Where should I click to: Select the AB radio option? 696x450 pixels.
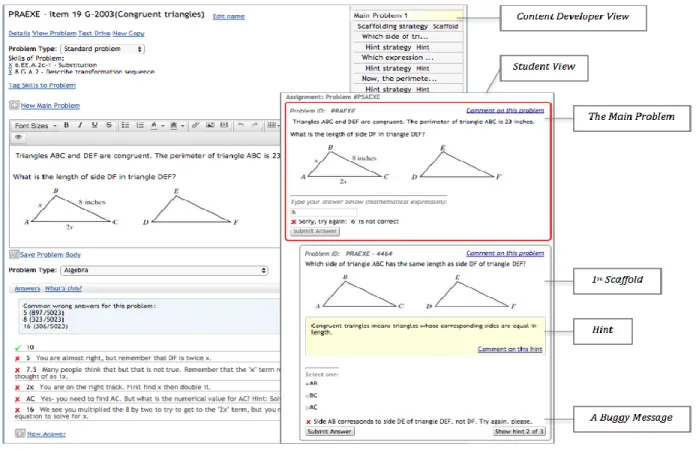[307, 383]
